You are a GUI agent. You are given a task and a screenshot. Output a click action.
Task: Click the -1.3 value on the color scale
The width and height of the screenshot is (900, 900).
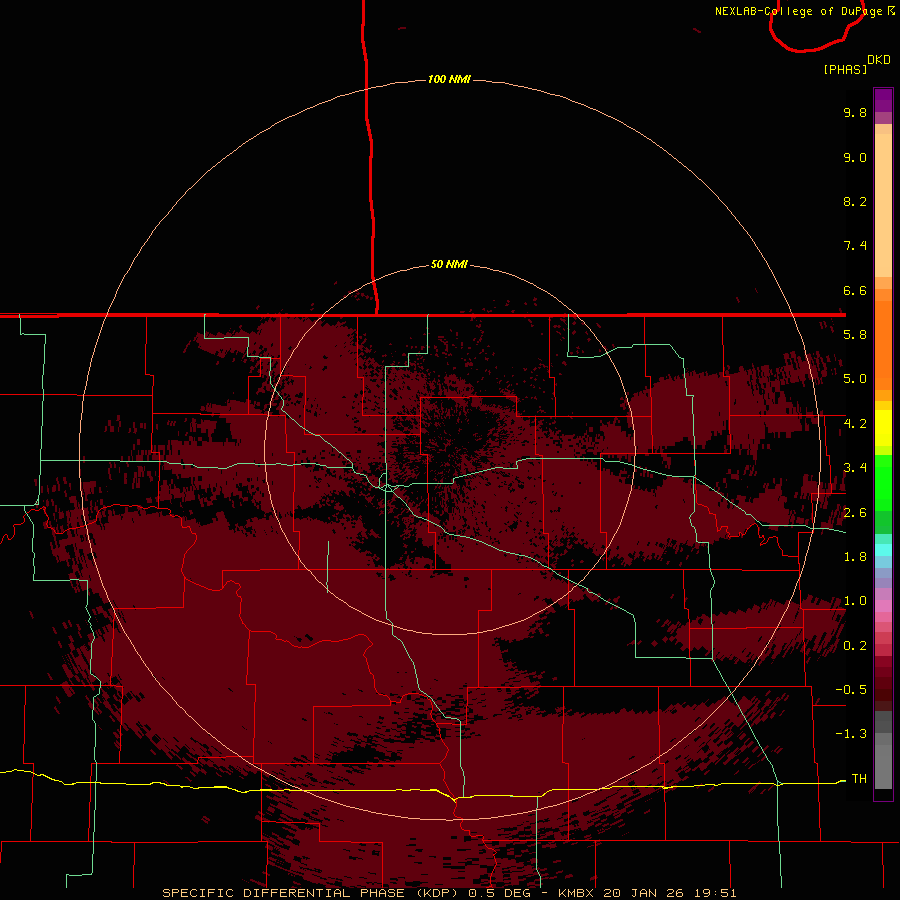click(851, 734)
